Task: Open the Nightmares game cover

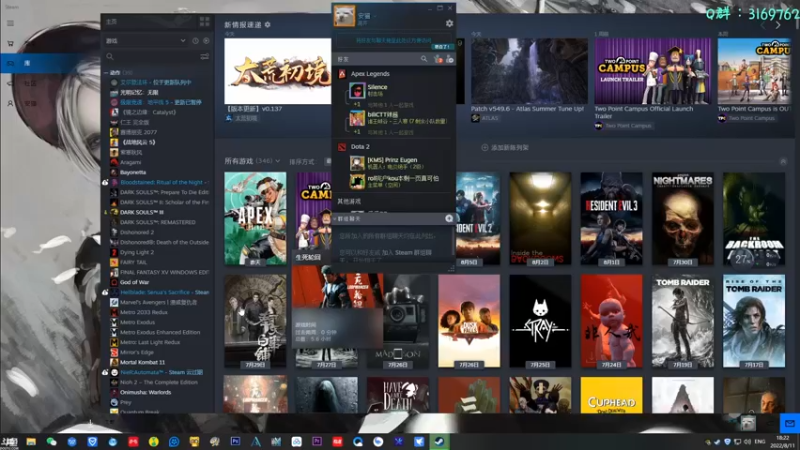Action: click(683, 218)
